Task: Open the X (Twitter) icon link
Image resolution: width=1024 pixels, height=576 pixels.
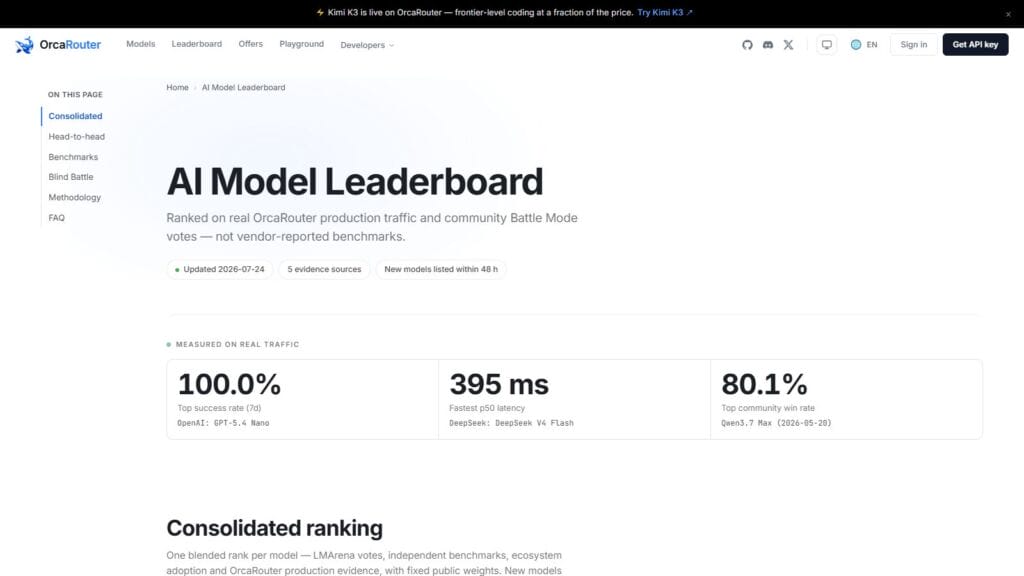Action: coord(788,44)
